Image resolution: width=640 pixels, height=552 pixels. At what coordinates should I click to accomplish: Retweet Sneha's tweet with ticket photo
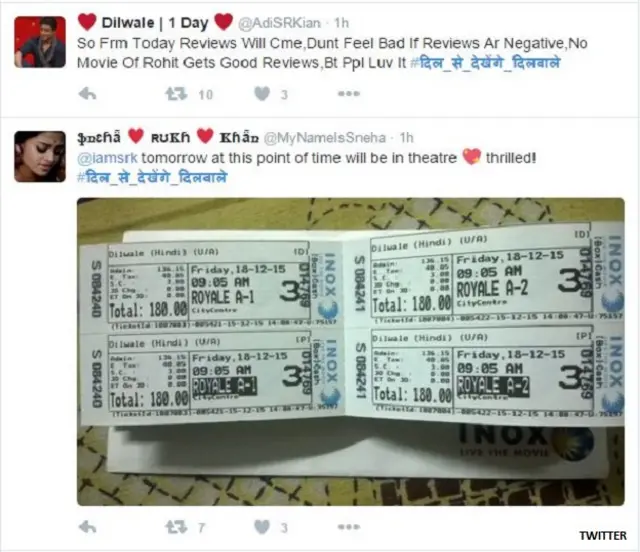click(176, 527)
